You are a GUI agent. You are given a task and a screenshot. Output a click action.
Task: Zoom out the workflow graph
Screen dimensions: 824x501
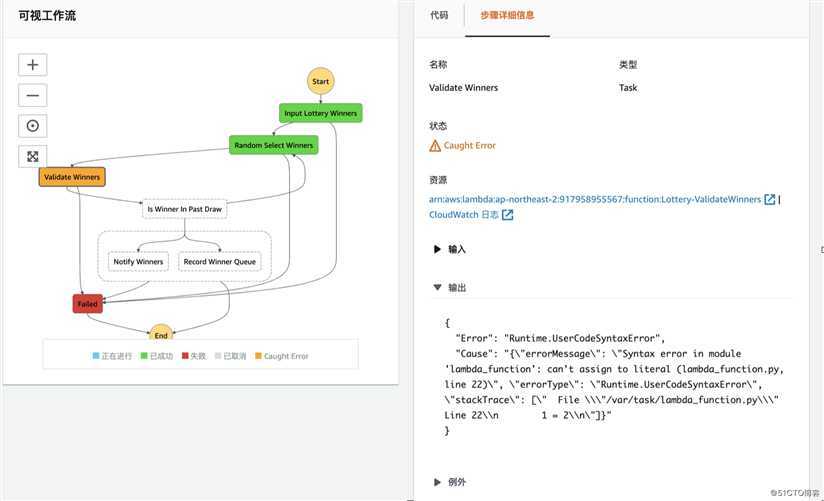point(33,95)
